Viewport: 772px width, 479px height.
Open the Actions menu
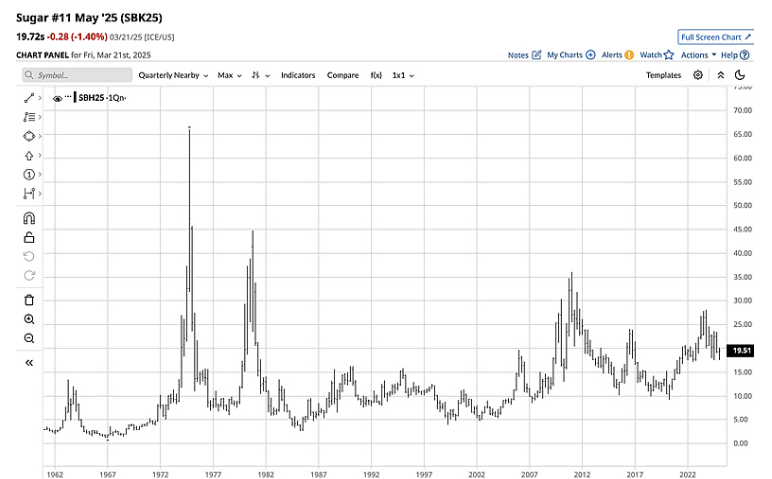coord(698,55)
